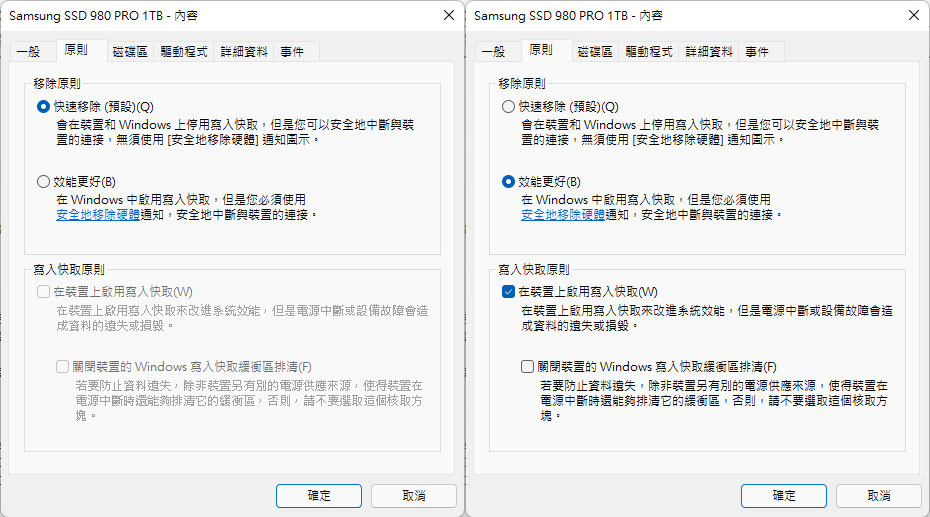The image size is (930, 517).
Task: Check 關閉裝置的 Windows 寫入快取緩衝區排清 in right window
Action: pos(527,366)
